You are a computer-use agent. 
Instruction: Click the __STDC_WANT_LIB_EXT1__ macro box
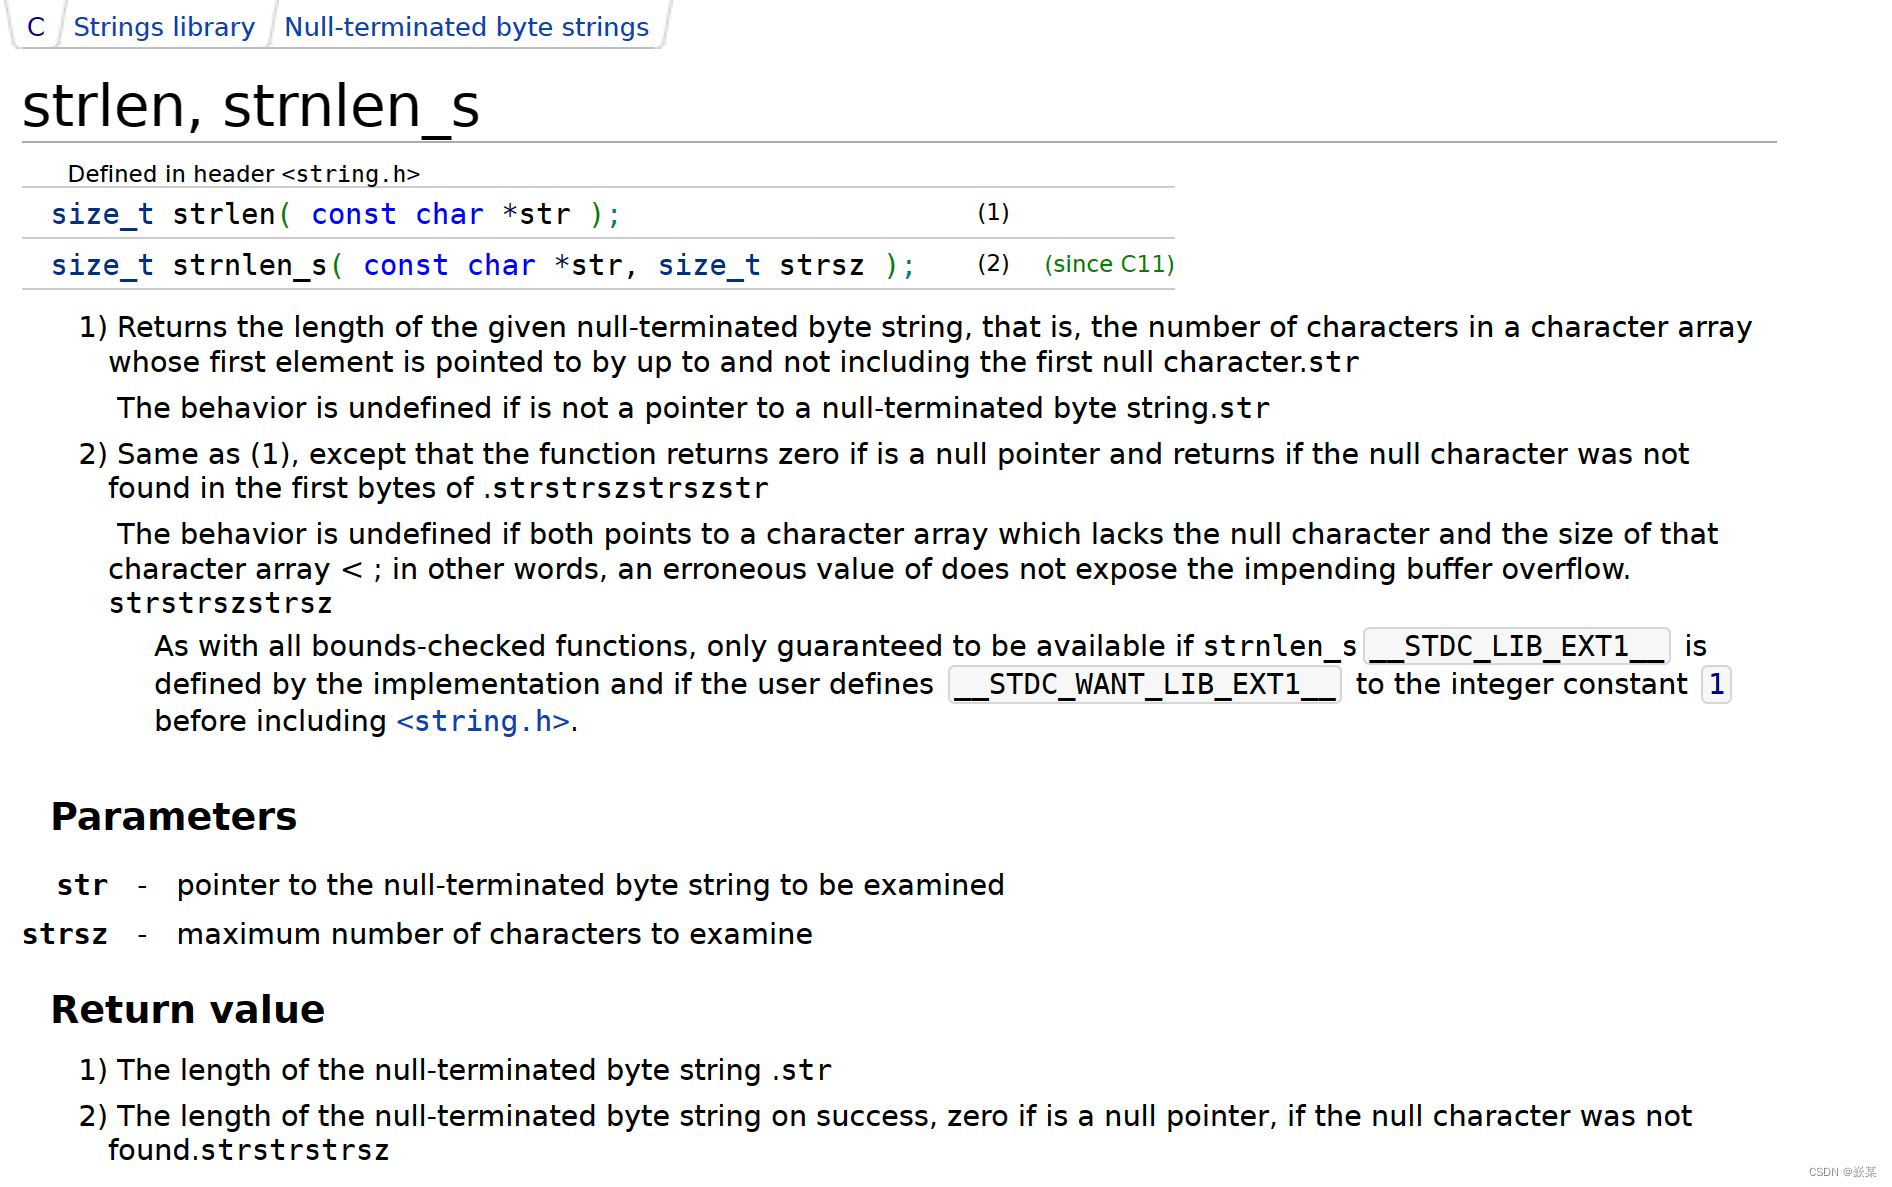(1145, 684)
